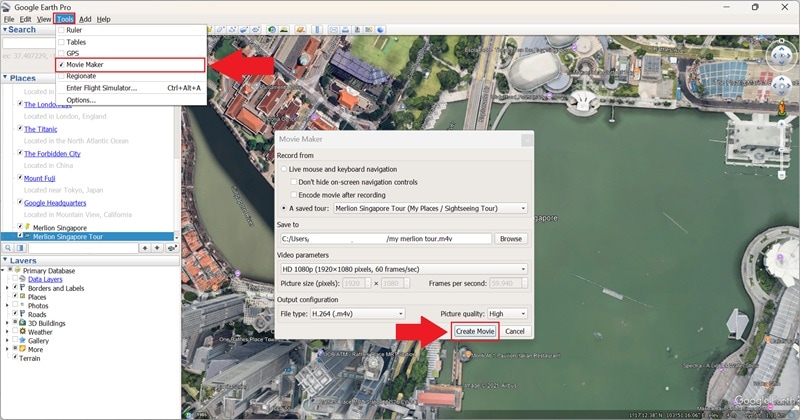Click the View in Google Maps icon
800x420 pixels.
tap(368, 30)
